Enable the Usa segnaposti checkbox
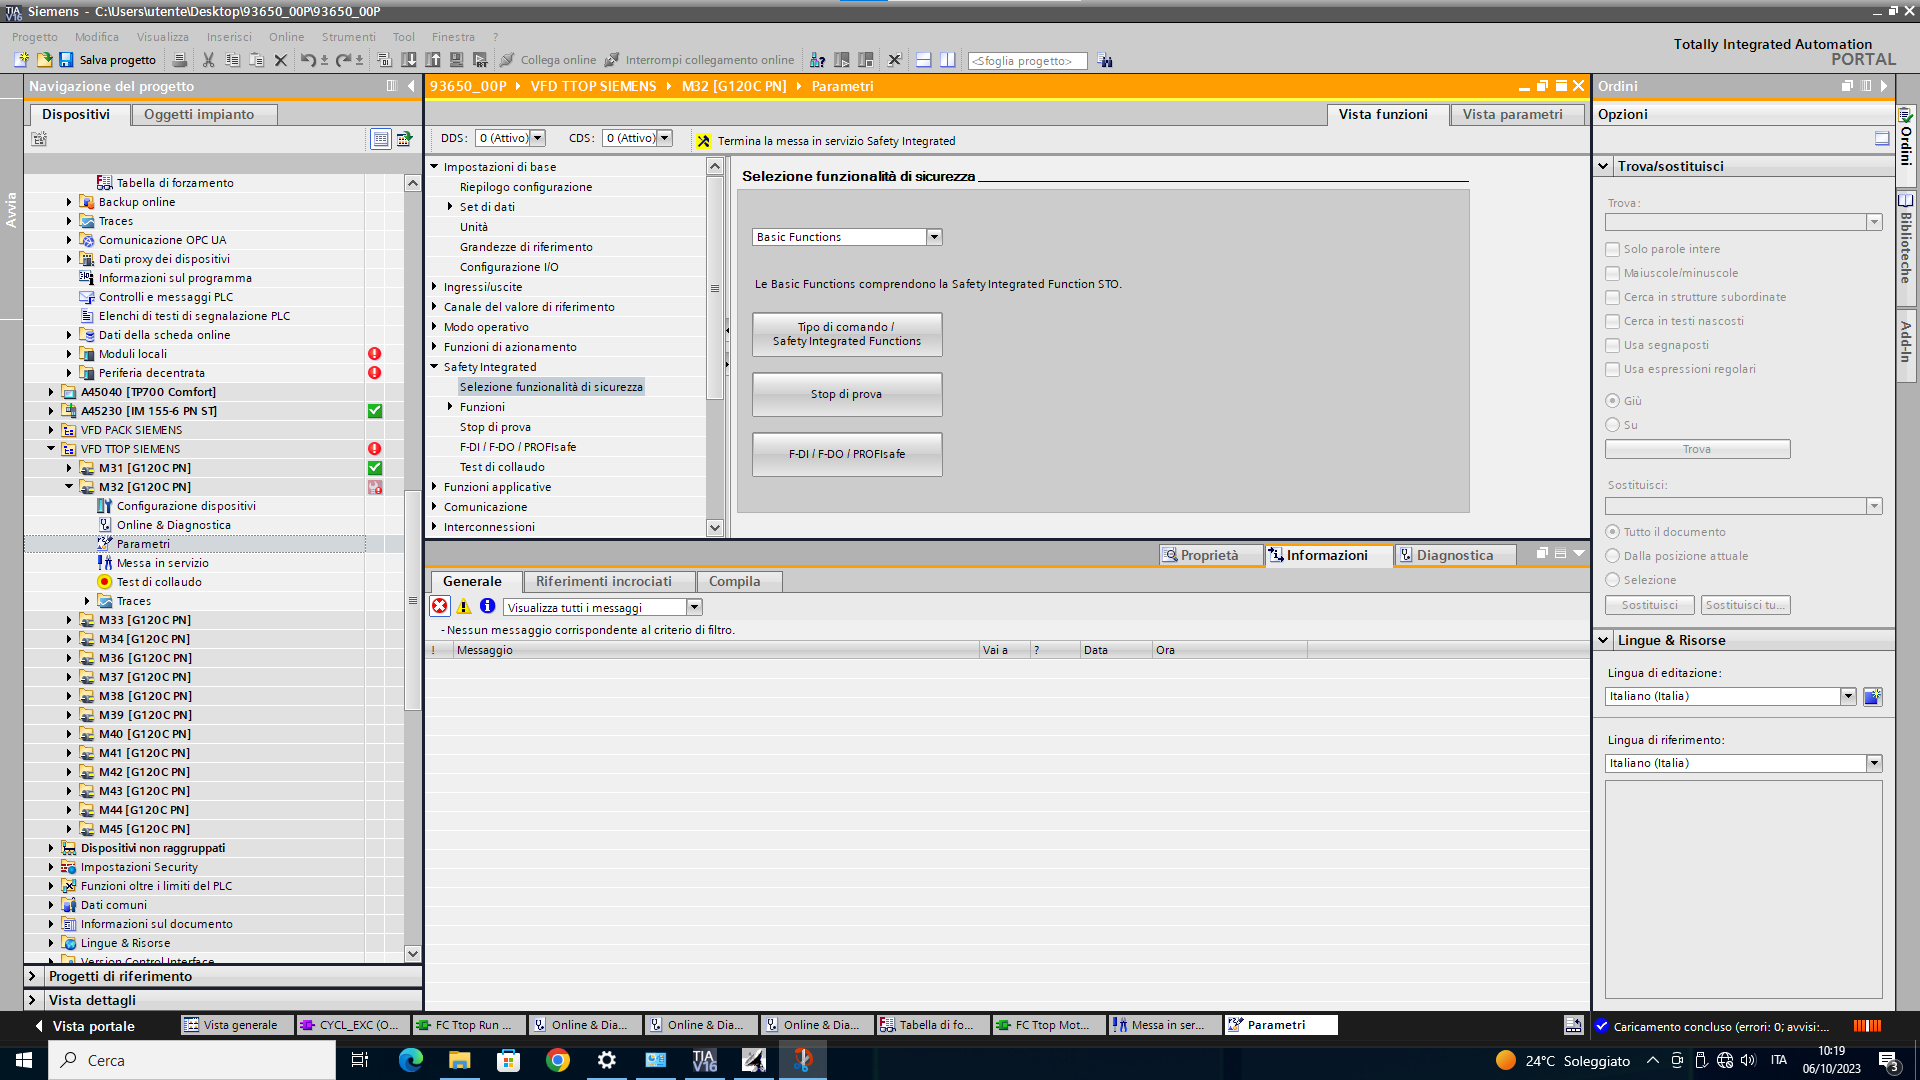 coord(1612,345)
